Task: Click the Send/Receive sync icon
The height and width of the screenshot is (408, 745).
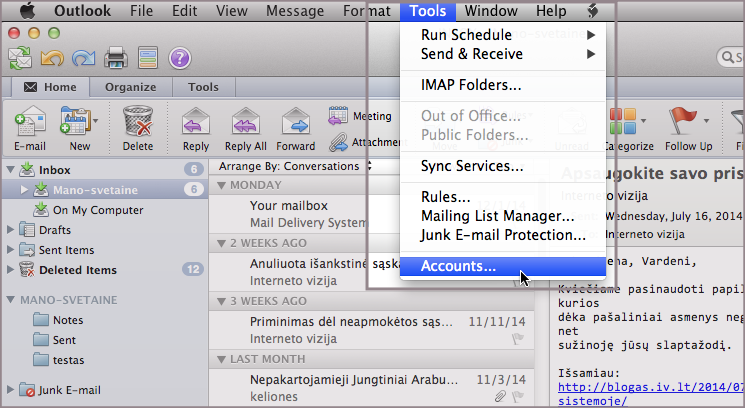Action: 20,57
